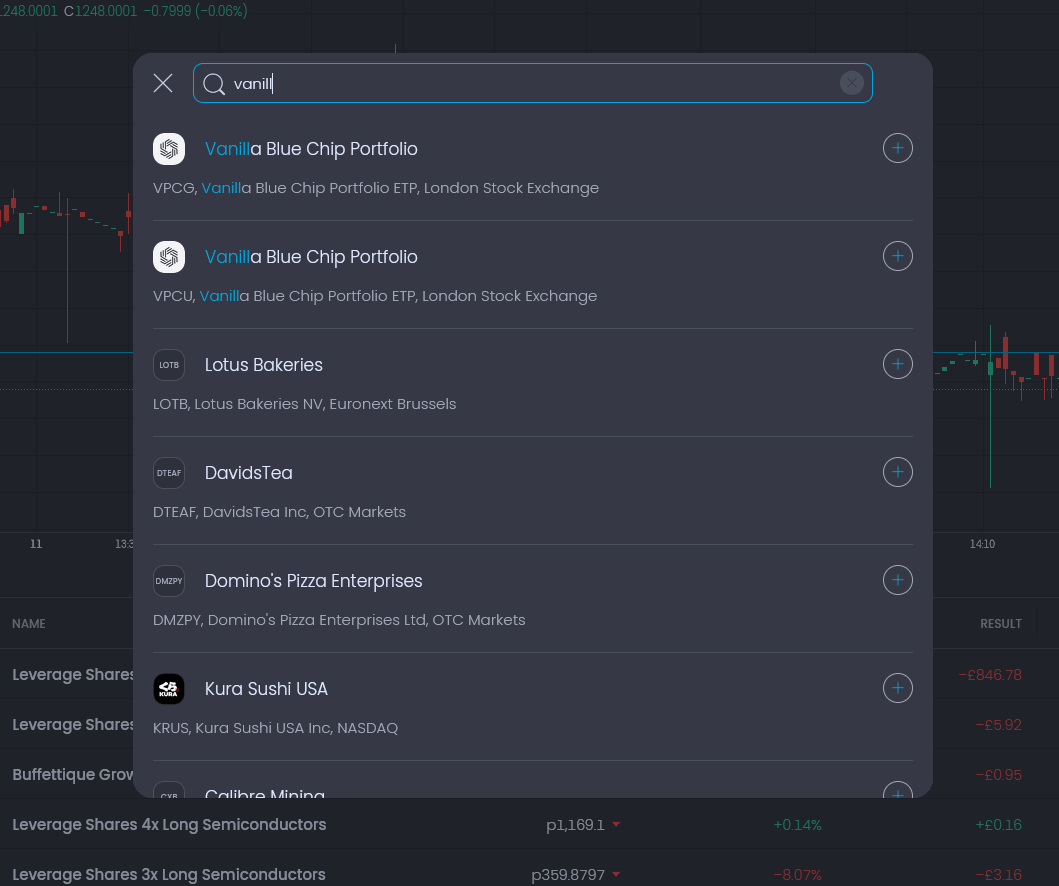Add Kura Sushi USA with plus button

[898, 688]
